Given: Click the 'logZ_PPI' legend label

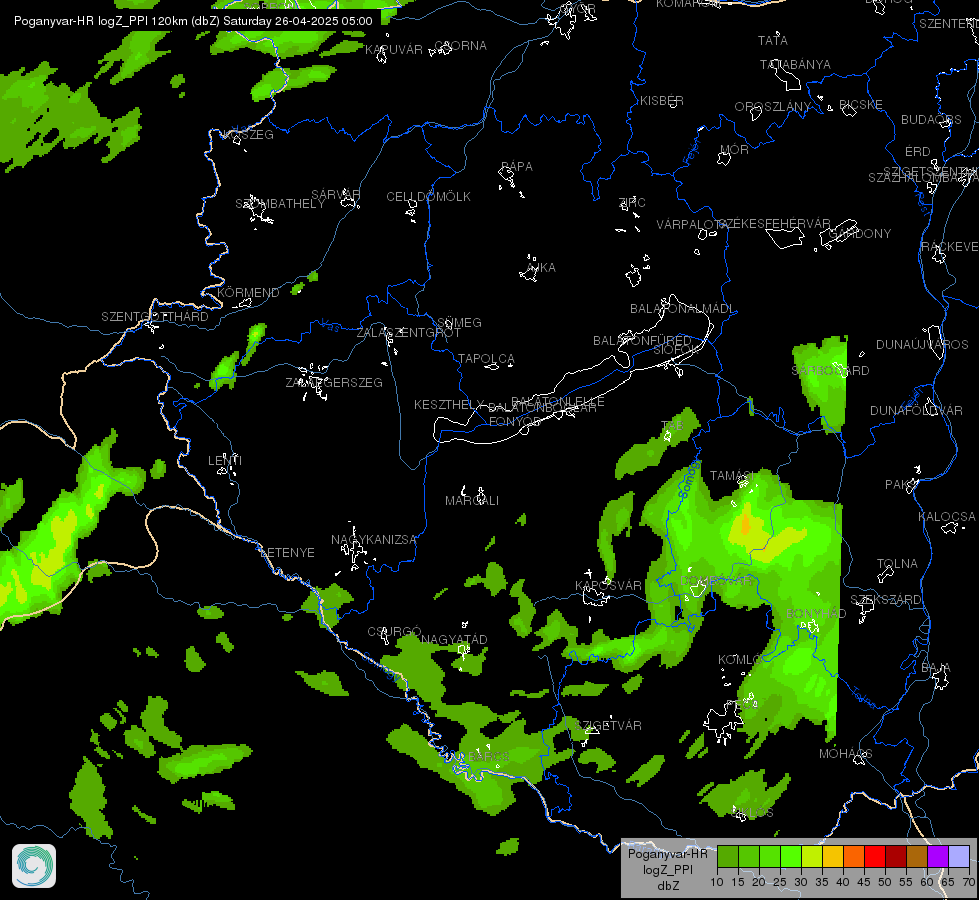Looking at the screenshot, I should [667, 869].
